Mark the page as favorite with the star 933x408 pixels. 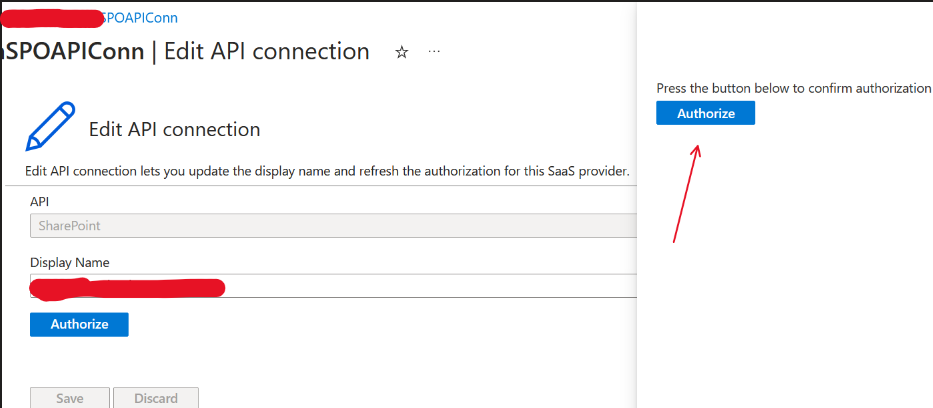click(402, 52)
